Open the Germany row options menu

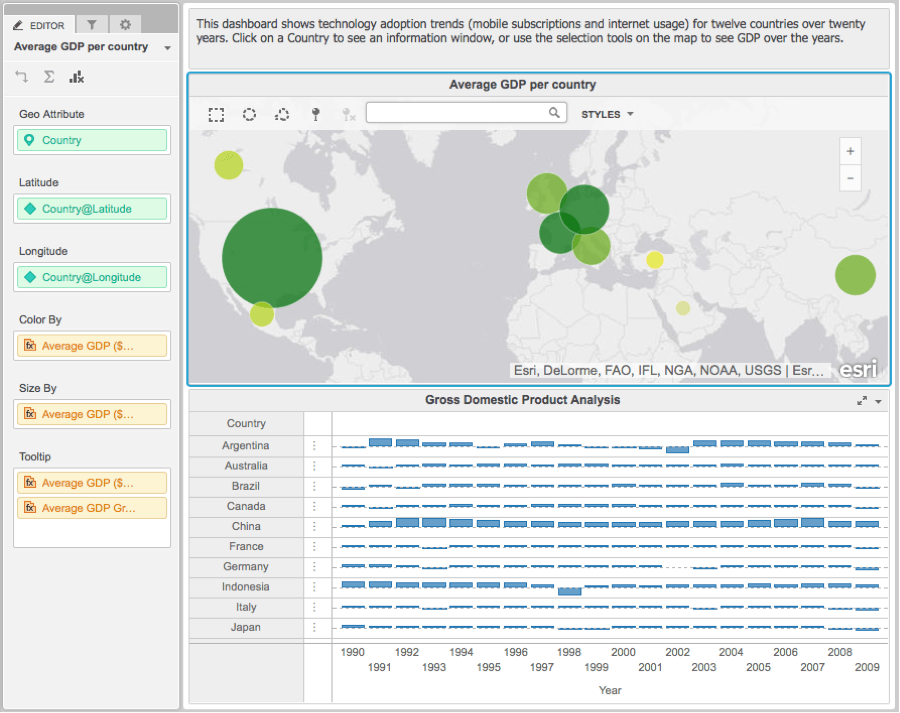point(314,567)
